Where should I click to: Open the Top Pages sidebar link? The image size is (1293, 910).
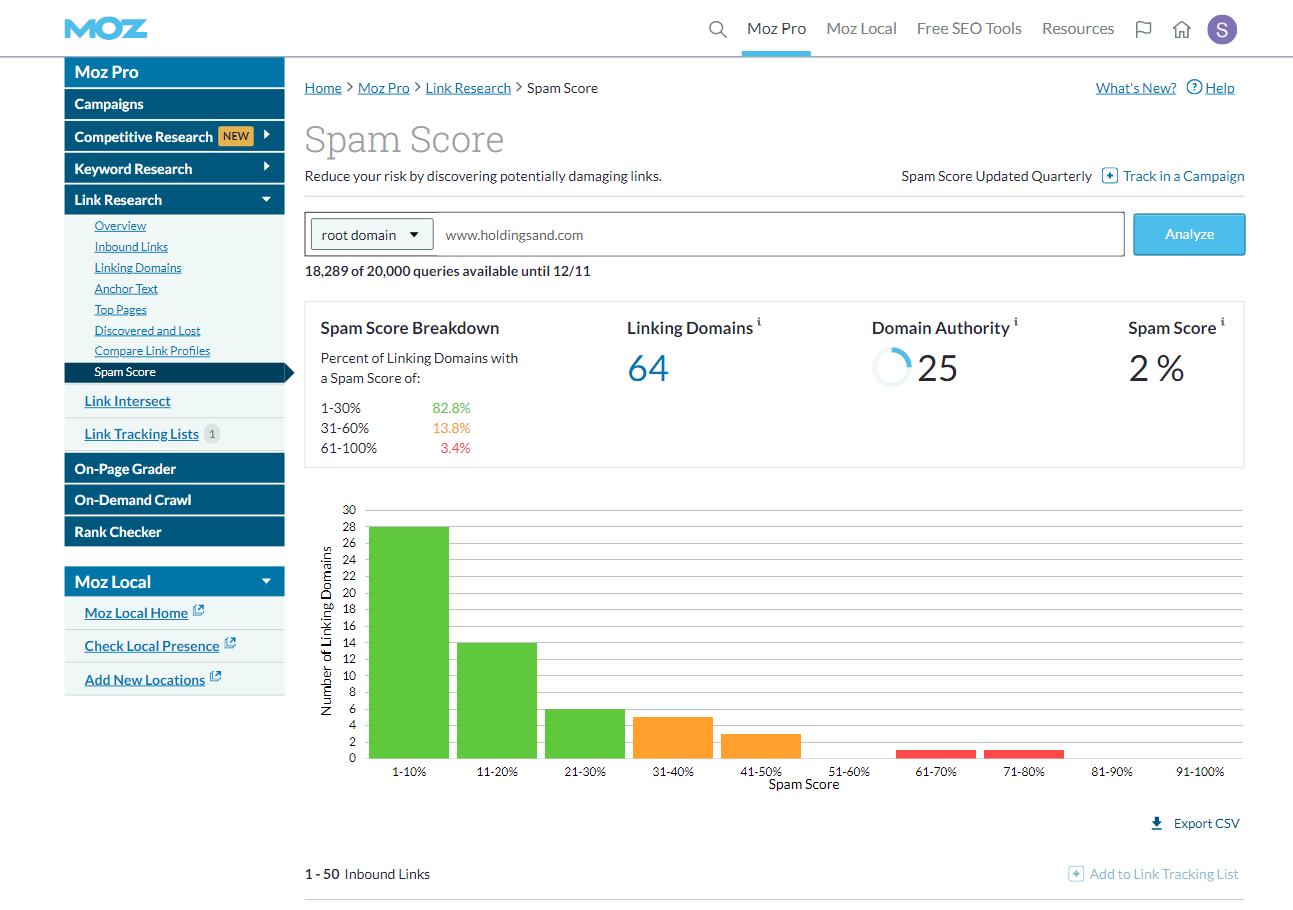tap(121, 310)
